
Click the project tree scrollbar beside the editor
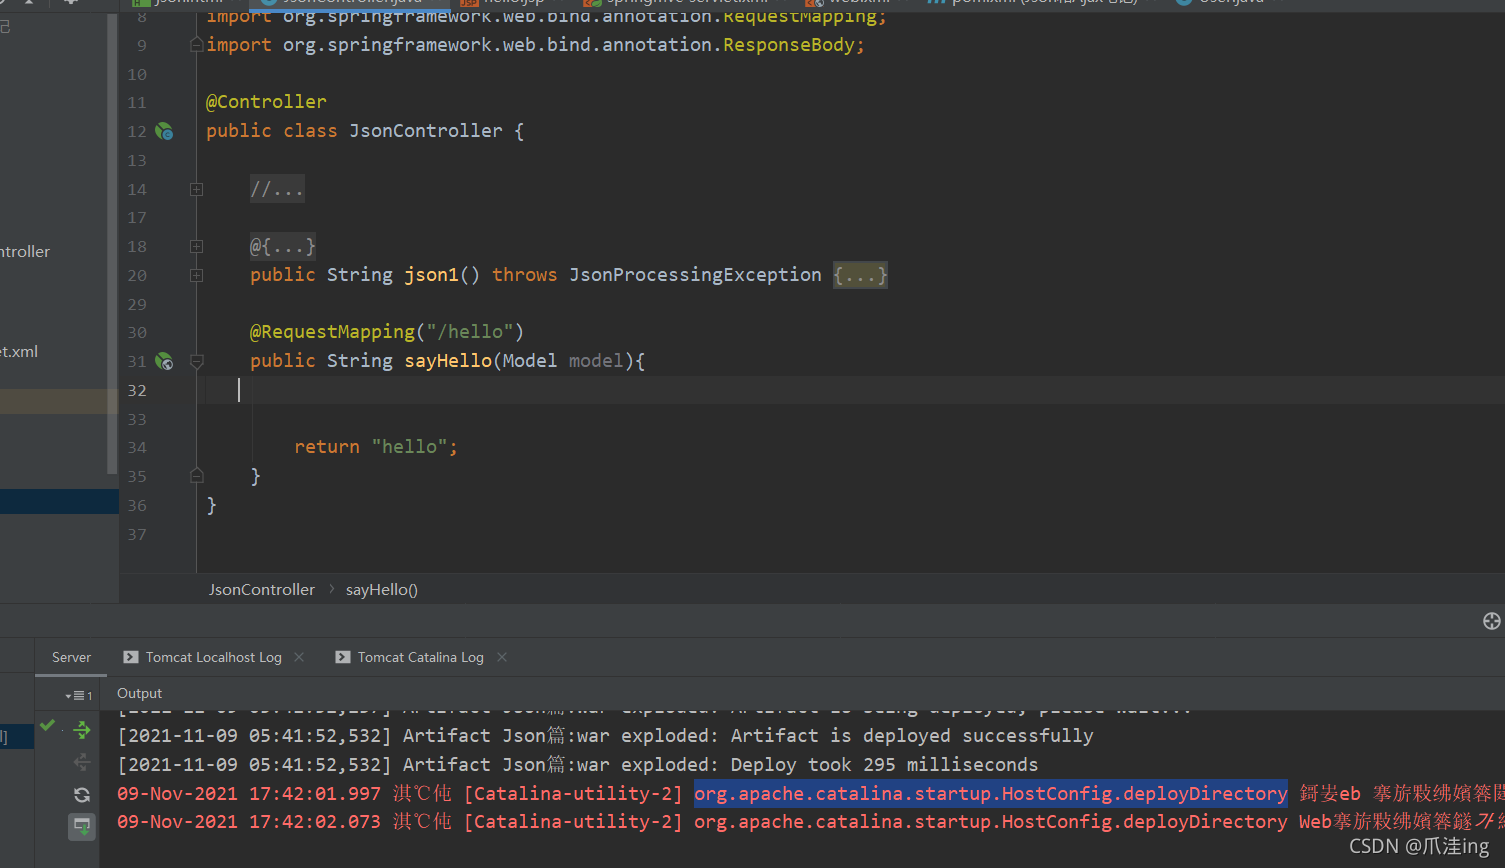111,244
